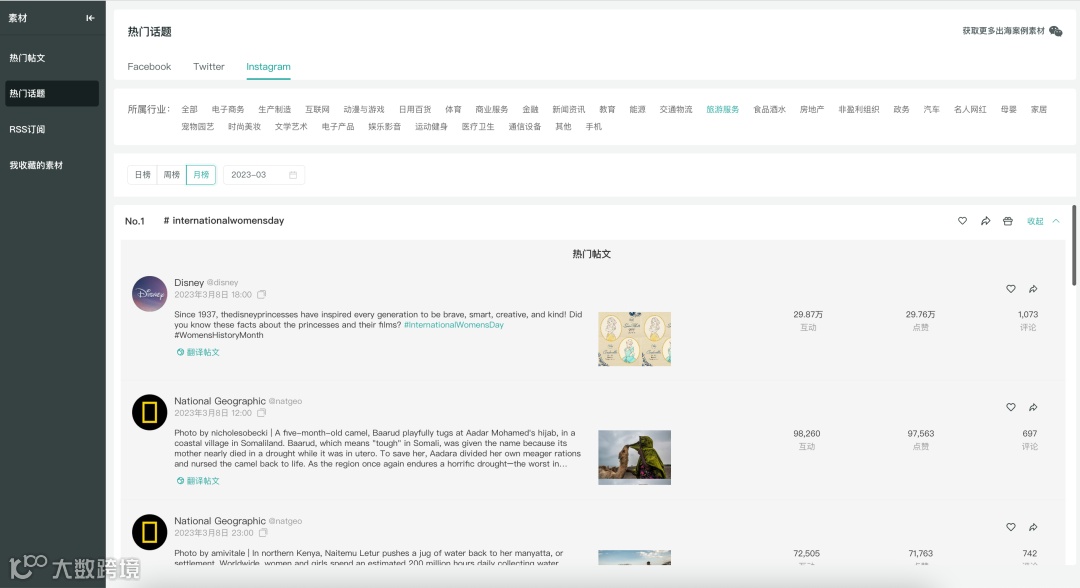Filter industry by 文学艺术

click(291, 127)
